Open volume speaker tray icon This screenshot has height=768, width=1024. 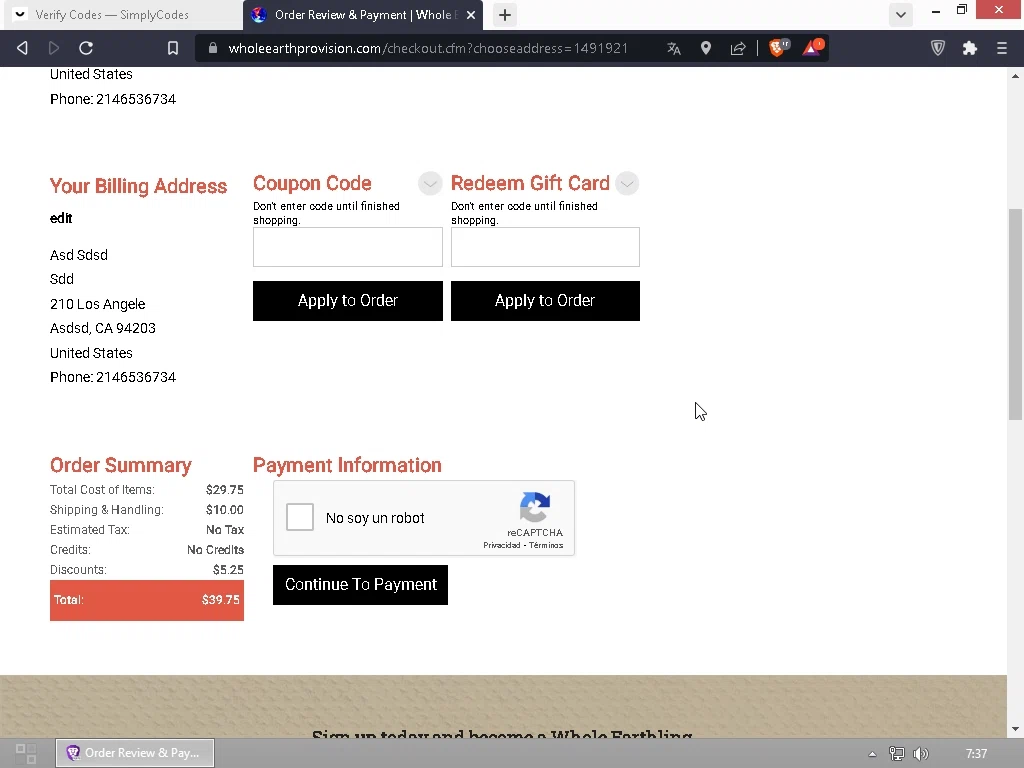point(921,754)
